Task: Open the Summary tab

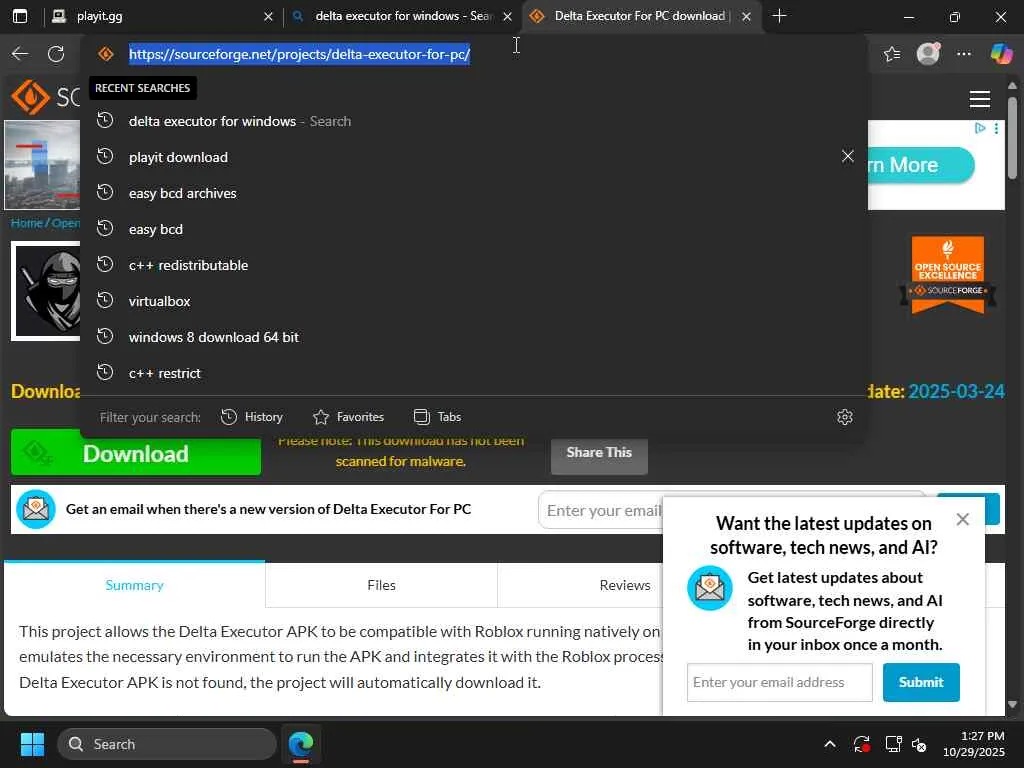Action: click(135, 584)
